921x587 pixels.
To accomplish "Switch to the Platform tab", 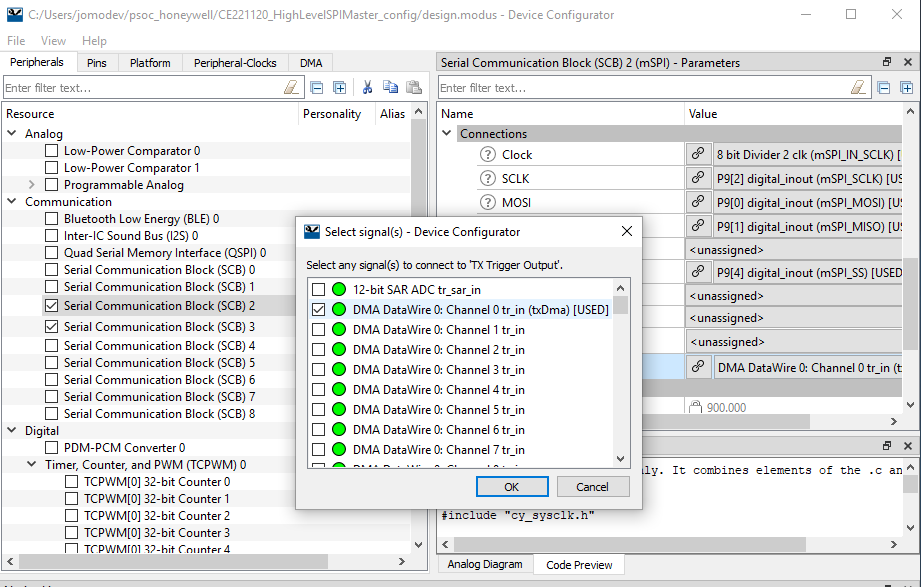I will [150, 63].
